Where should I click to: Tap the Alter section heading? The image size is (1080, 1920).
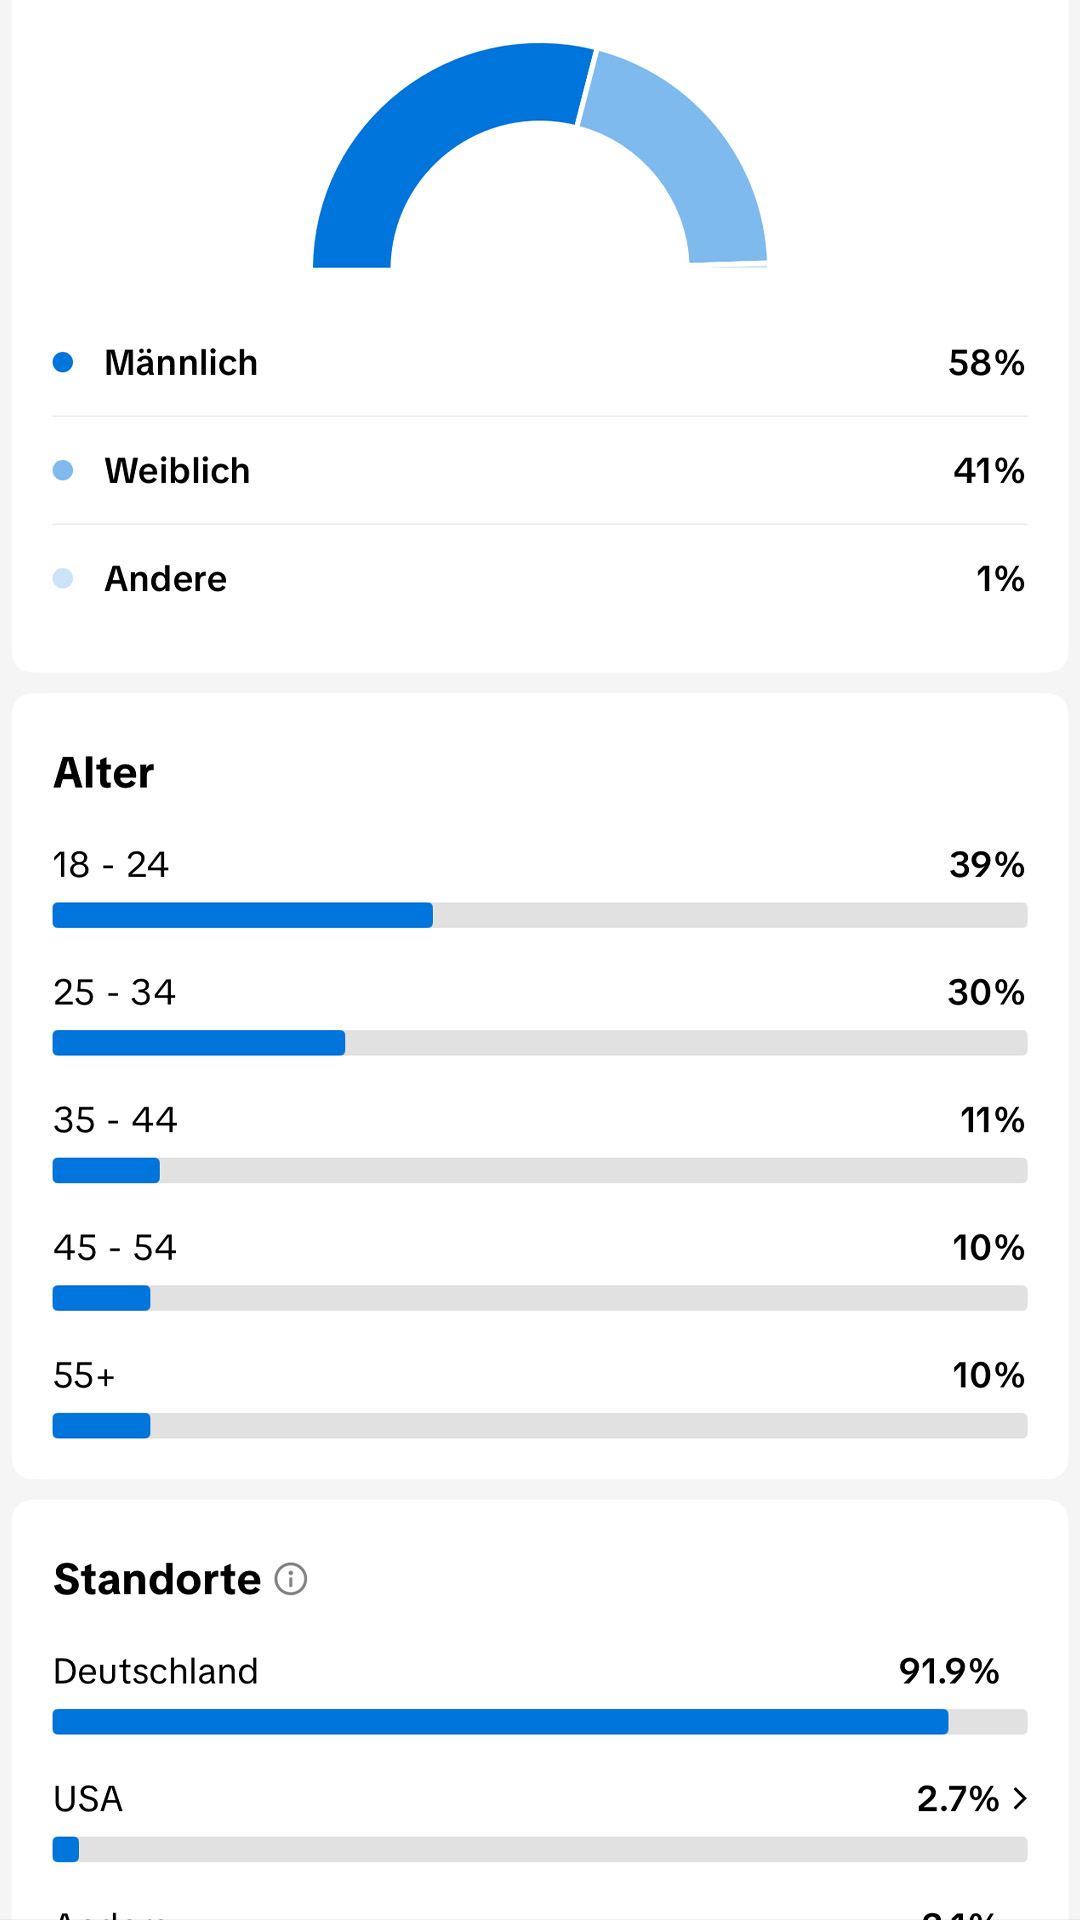[104, 773]
